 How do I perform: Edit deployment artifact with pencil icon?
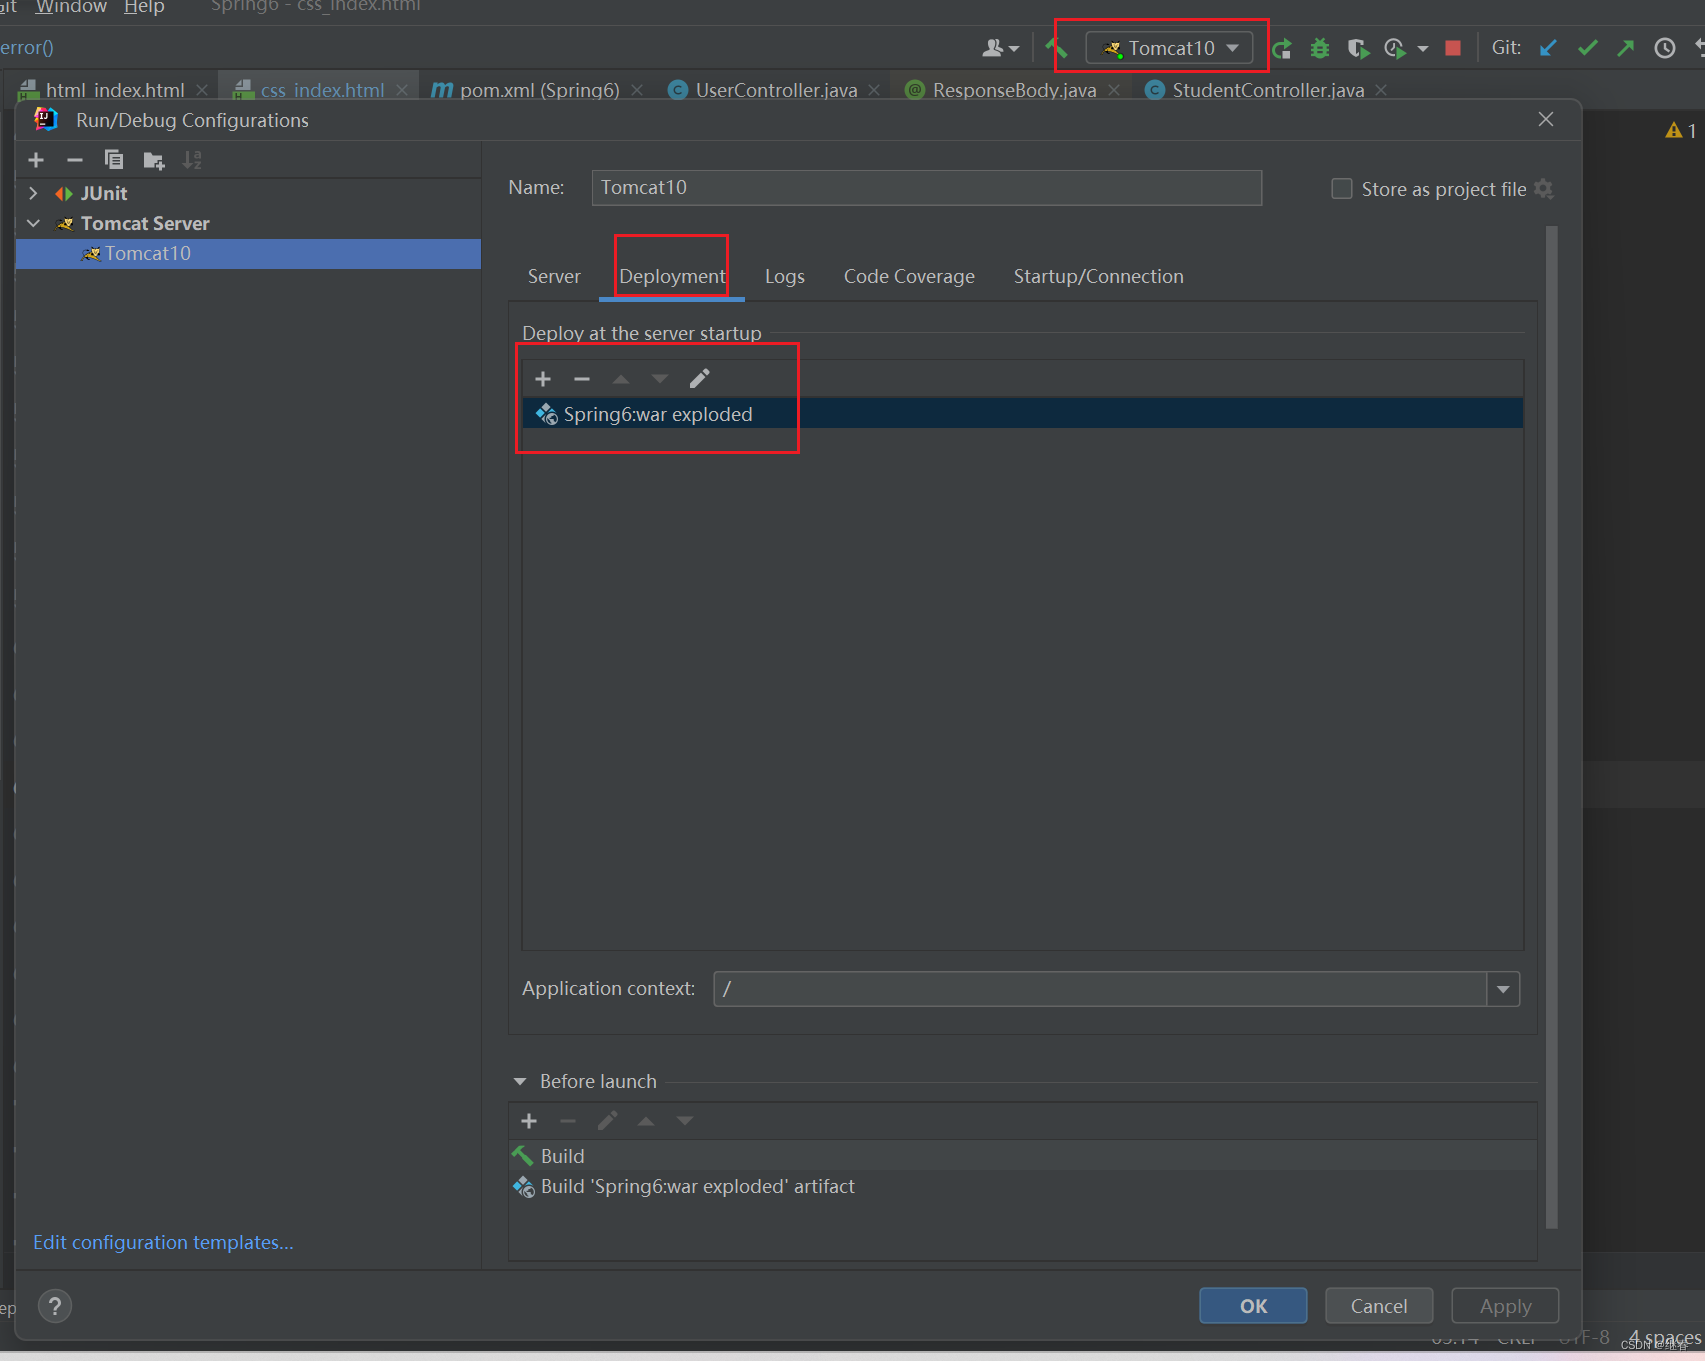(699, 379)
